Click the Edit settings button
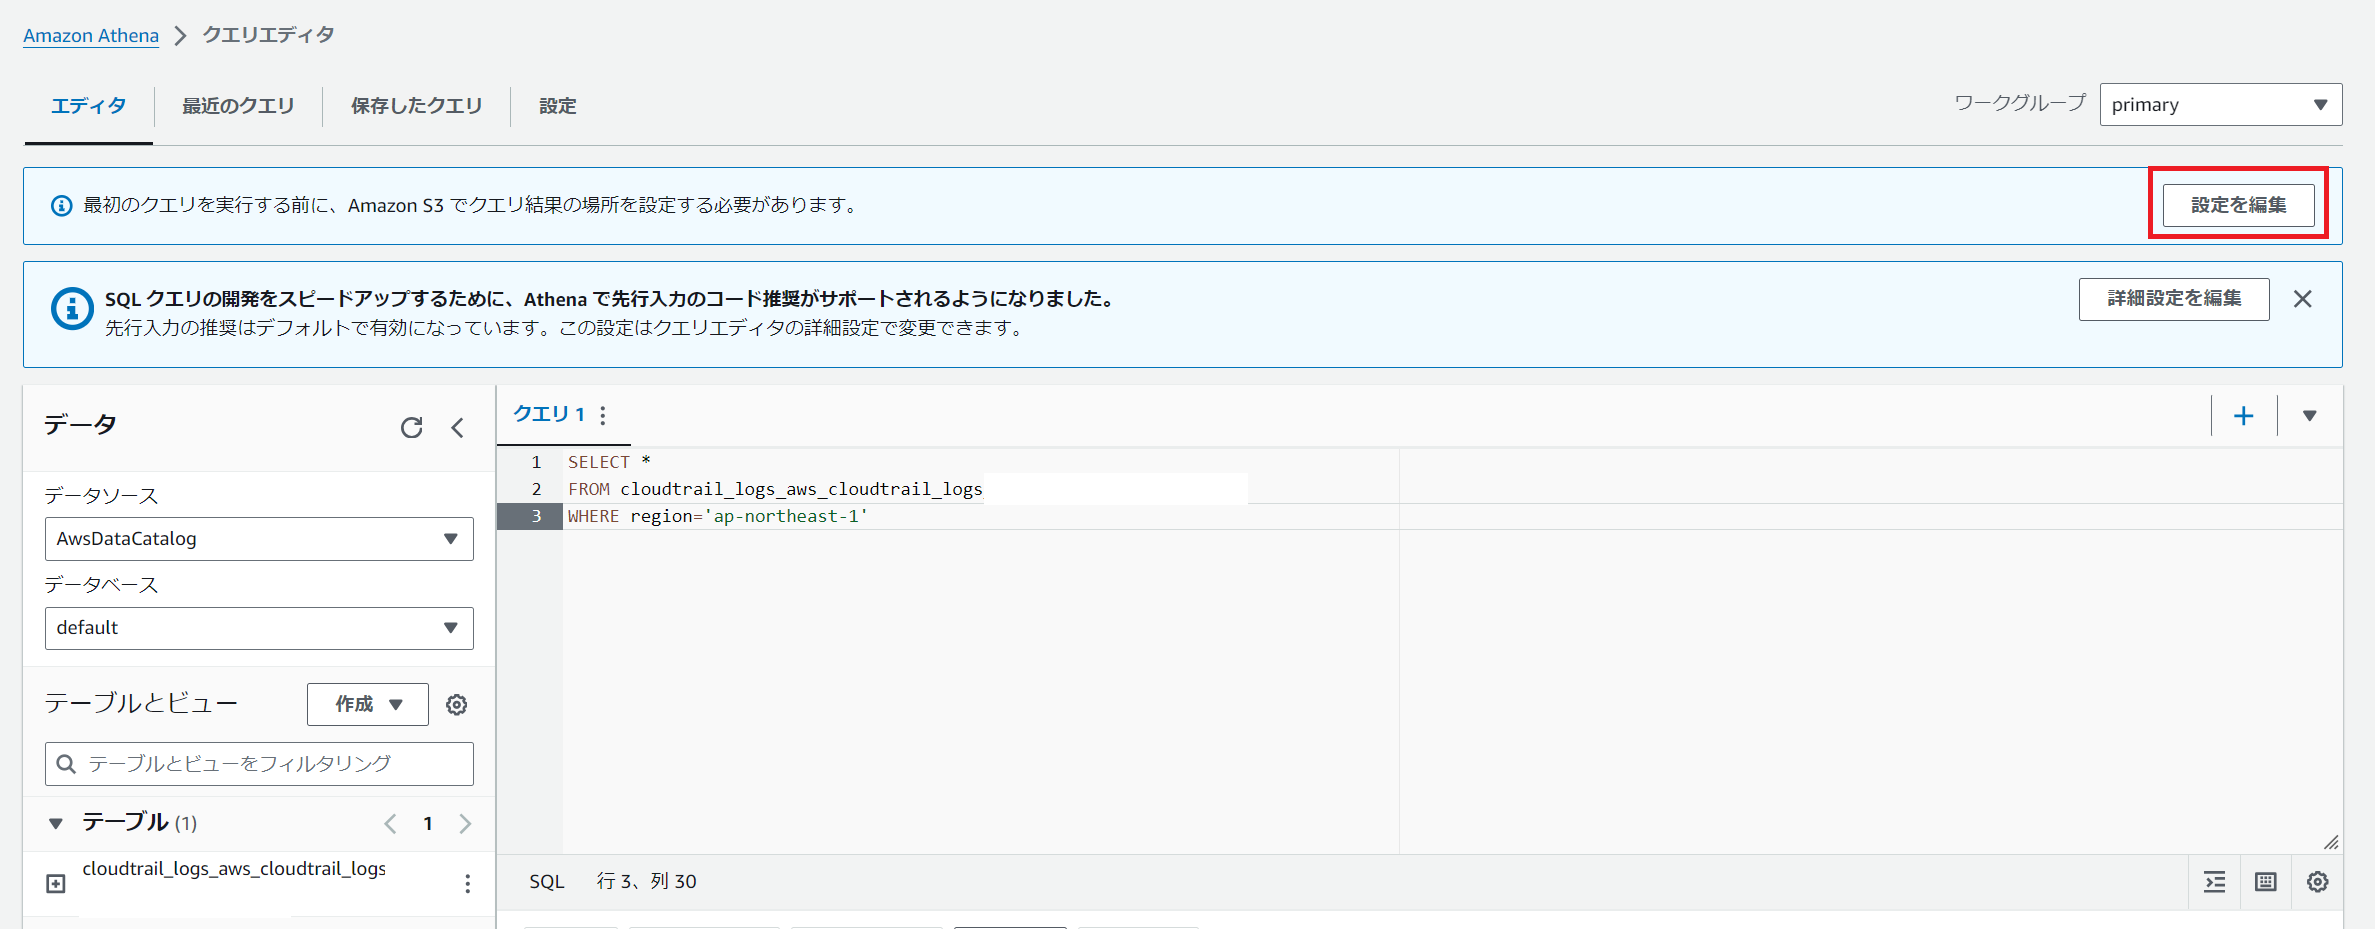2375x929 pixels. pyautogui.click(x=2238, y=205)
